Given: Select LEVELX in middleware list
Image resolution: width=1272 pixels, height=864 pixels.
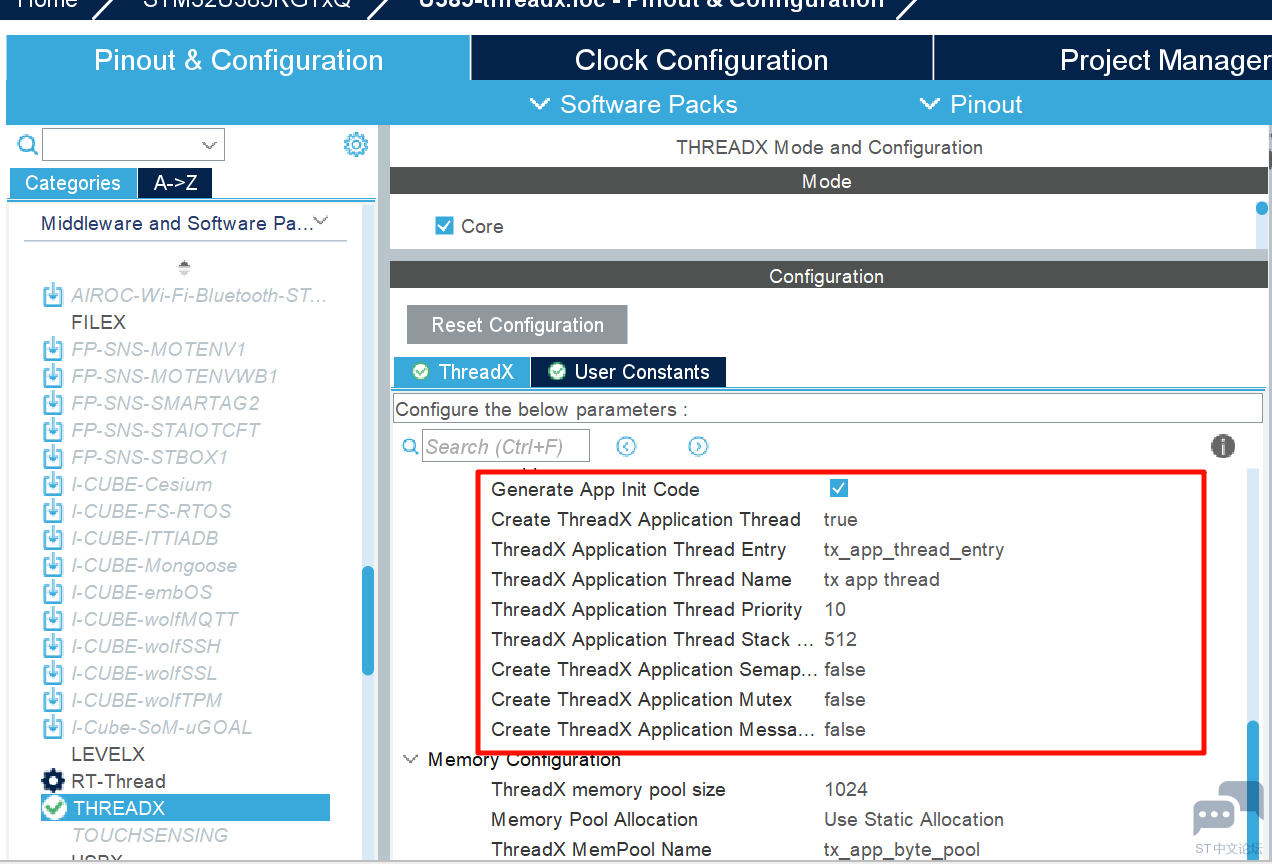Looking at the screenshot, I should pos(108,754).
